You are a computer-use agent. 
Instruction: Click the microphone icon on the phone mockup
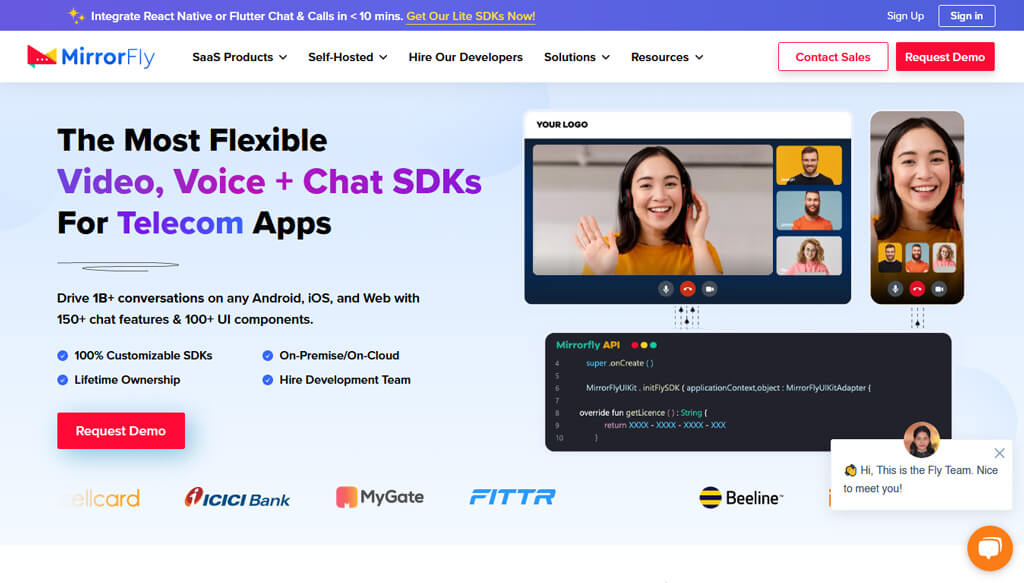click(895, 289)
